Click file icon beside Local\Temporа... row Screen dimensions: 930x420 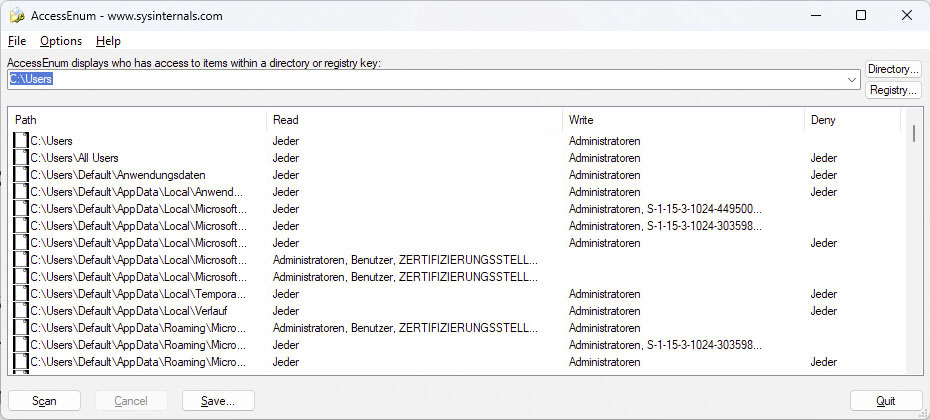click(21, 294)
